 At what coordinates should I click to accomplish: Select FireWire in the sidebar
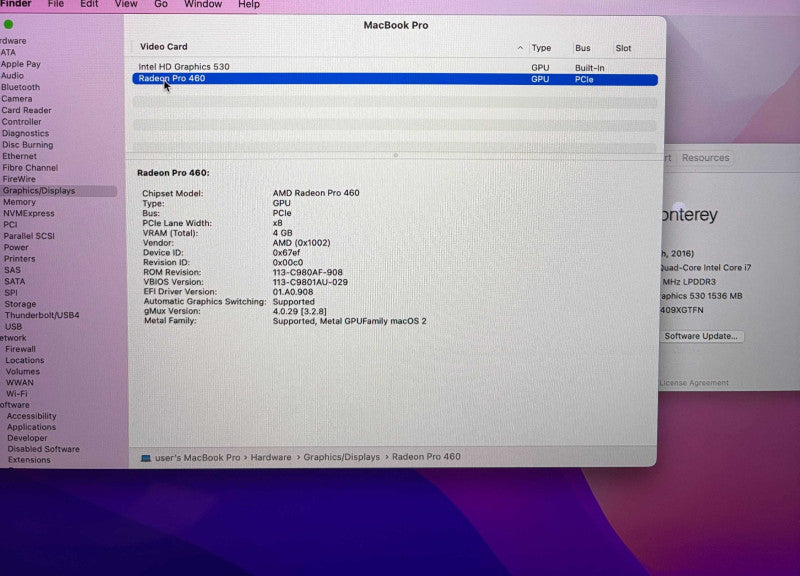pyautogui.click(x=19, y=179)
